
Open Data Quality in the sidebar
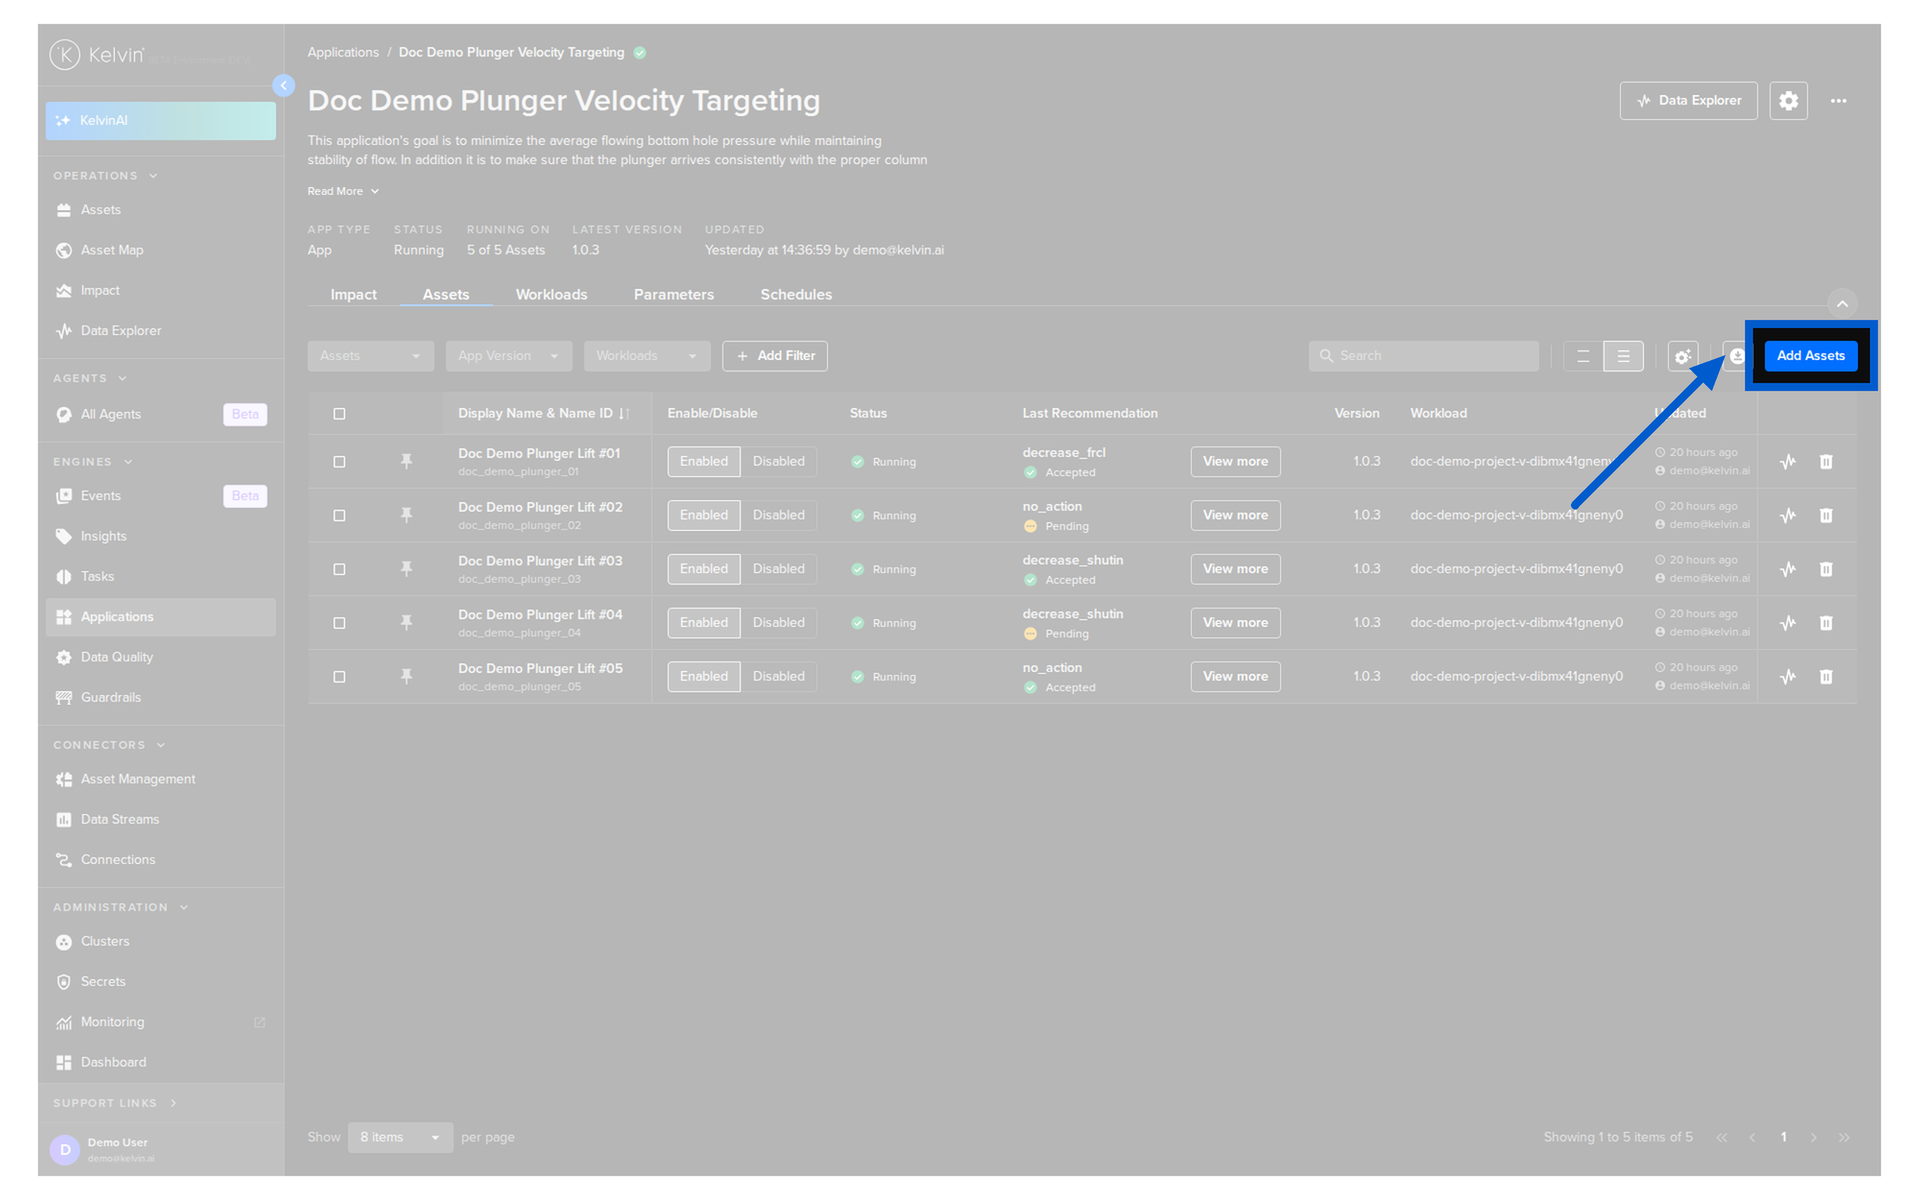coord(160,658)
